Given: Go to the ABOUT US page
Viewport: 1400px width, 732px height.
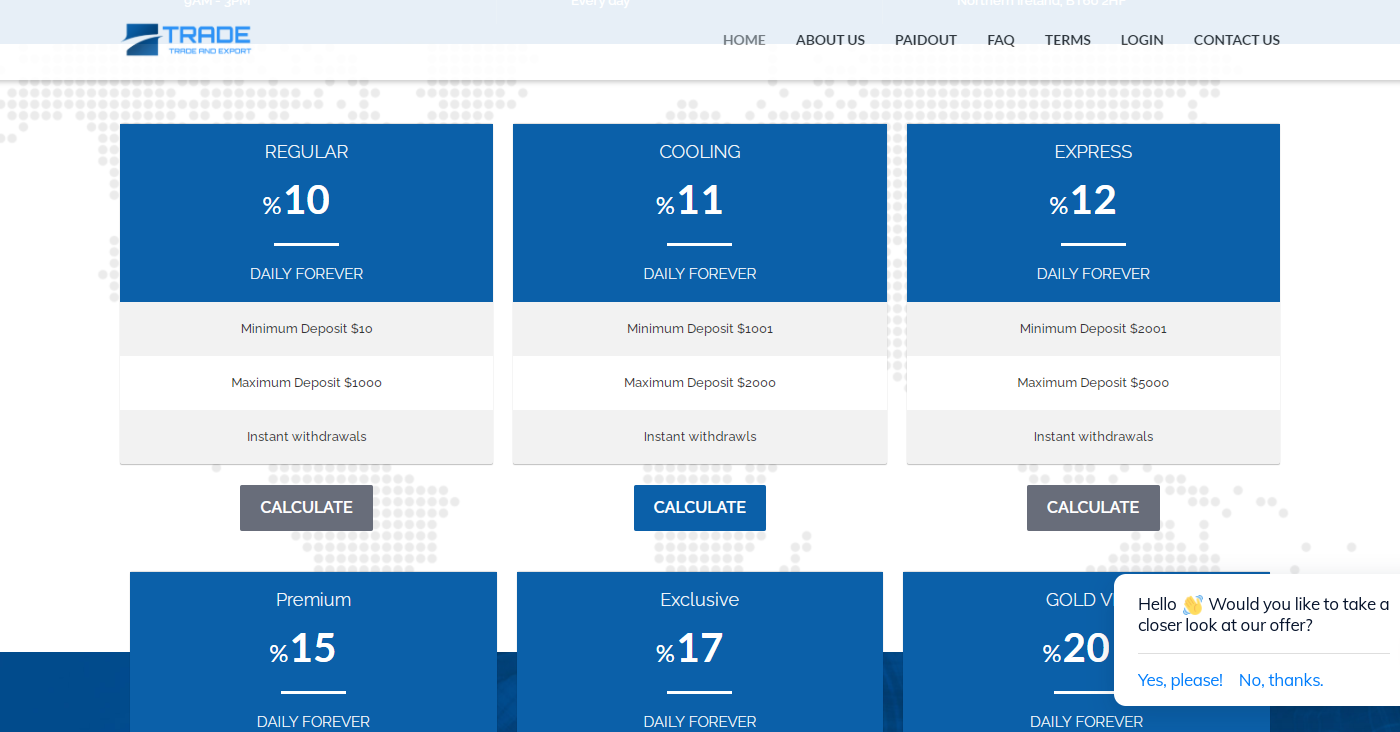Looking at the screenshot, I should 830,40.
